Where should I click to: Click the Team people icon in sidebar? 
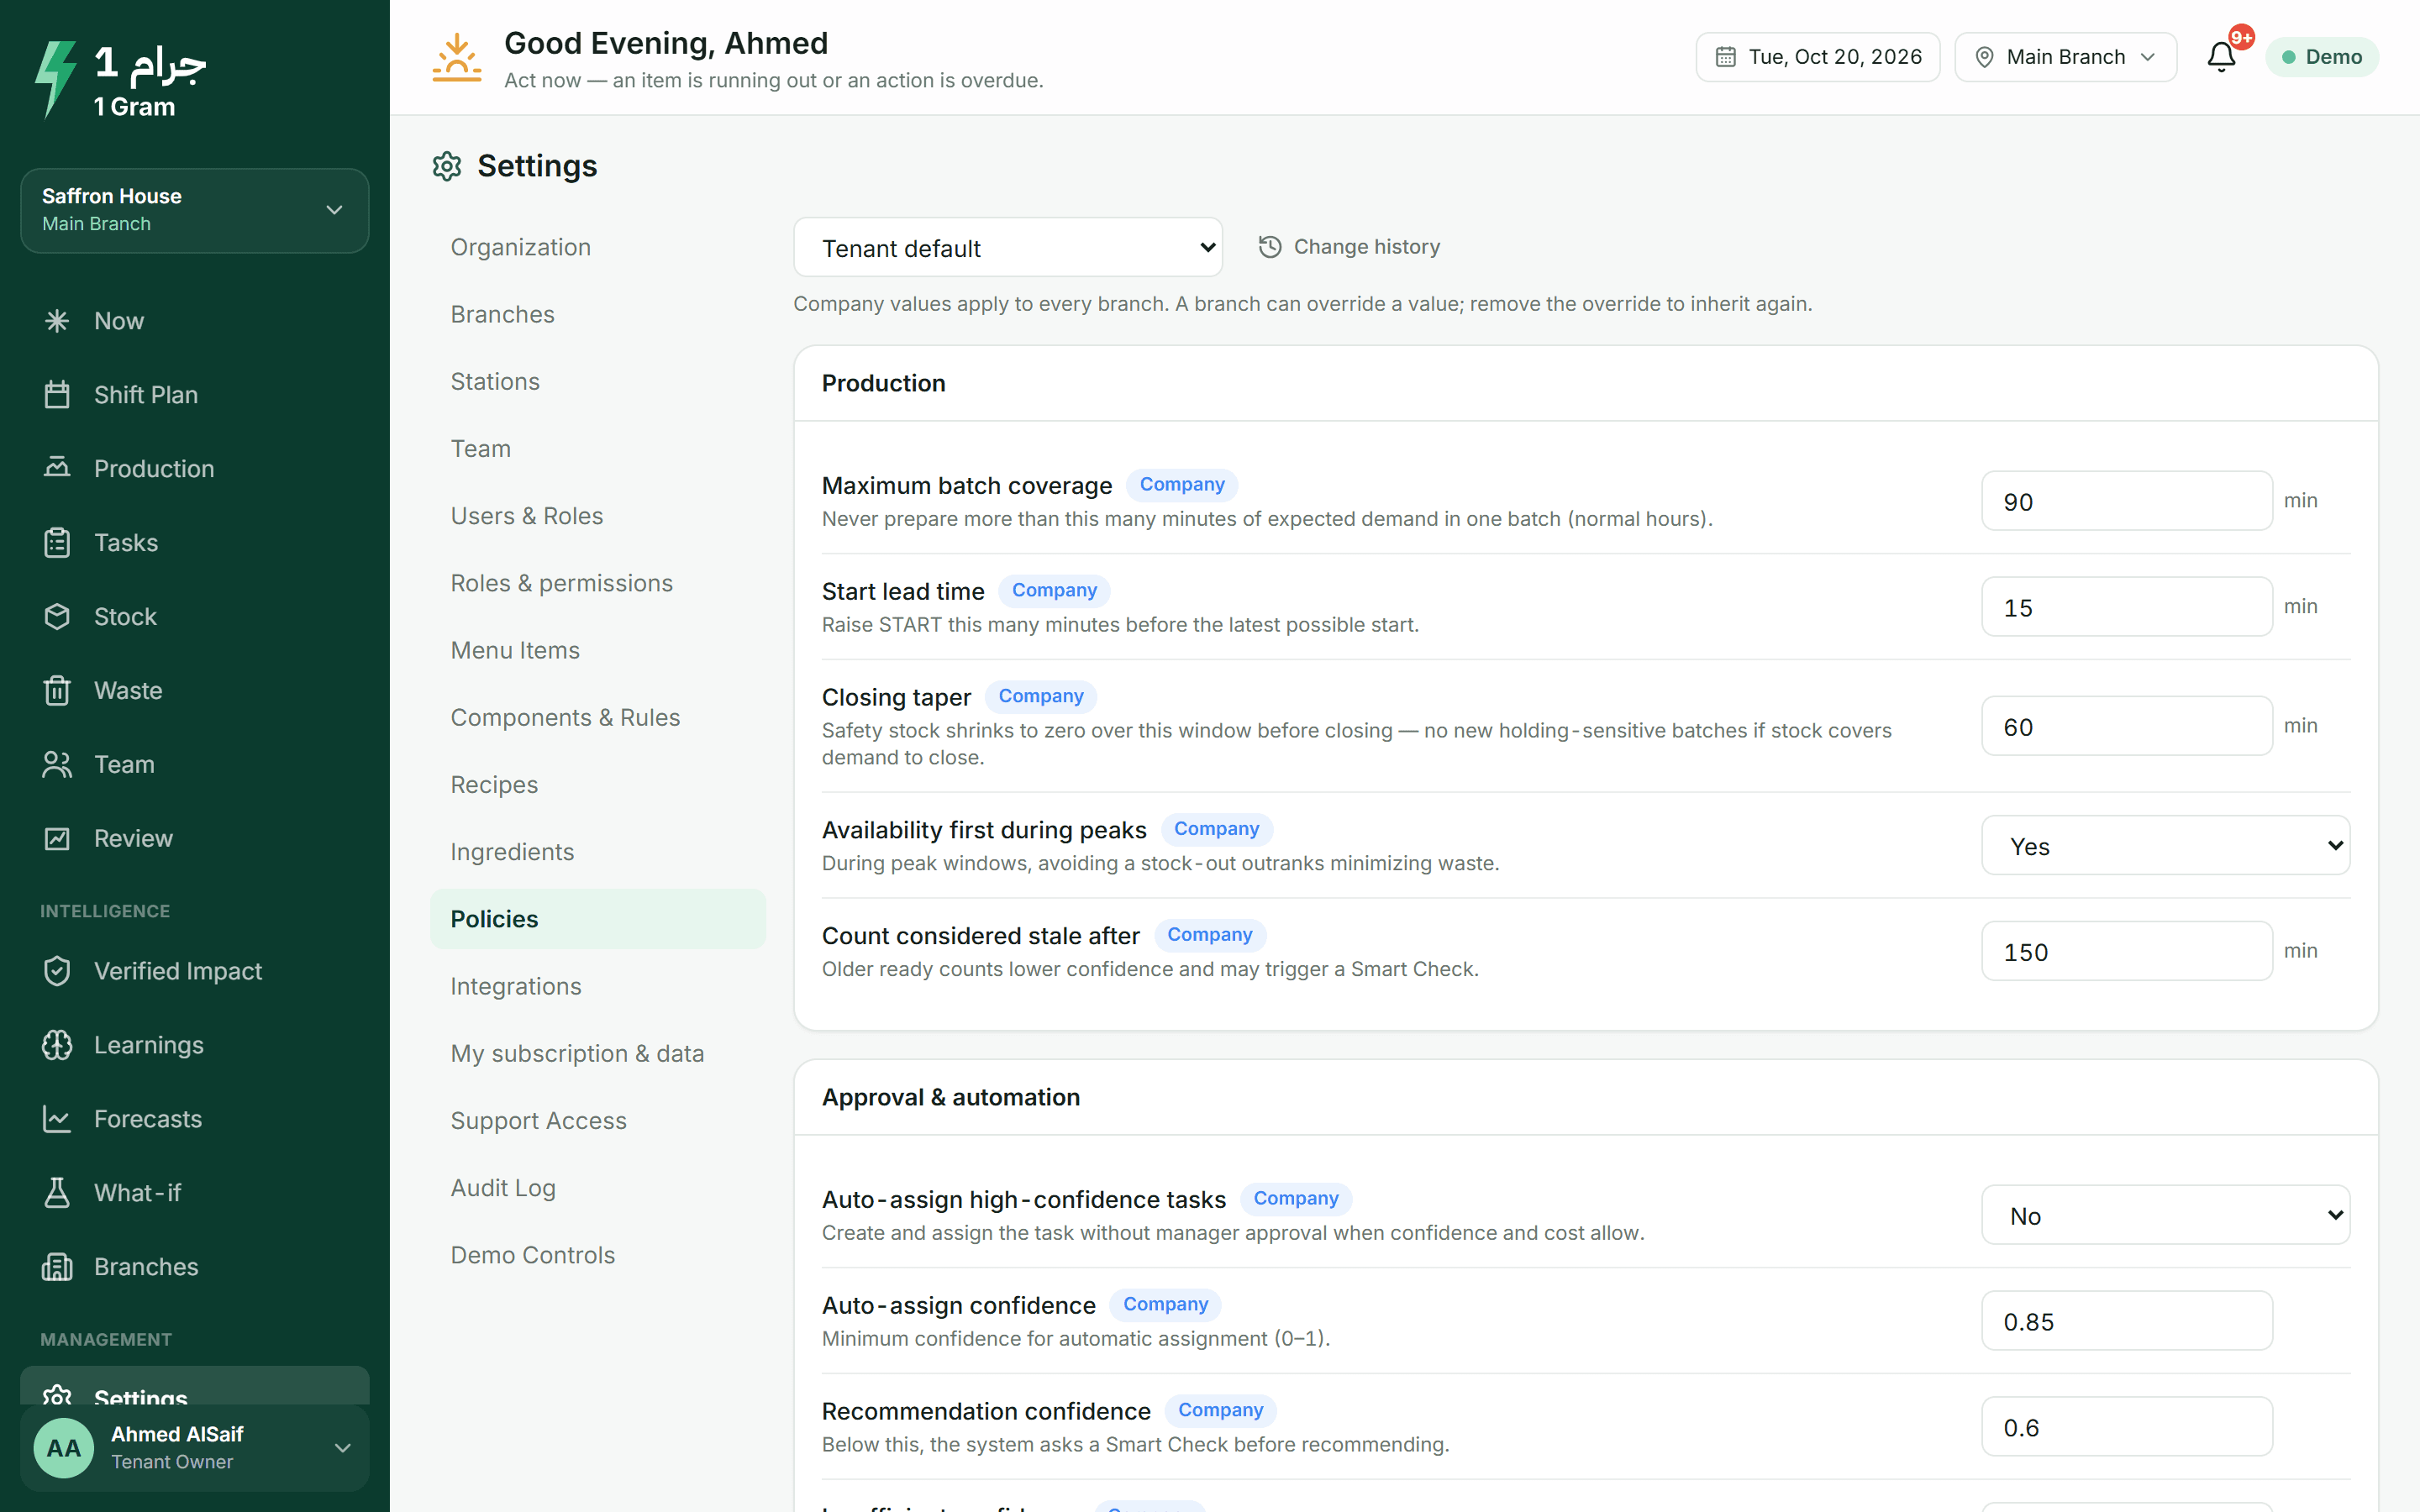pos(57,765)
